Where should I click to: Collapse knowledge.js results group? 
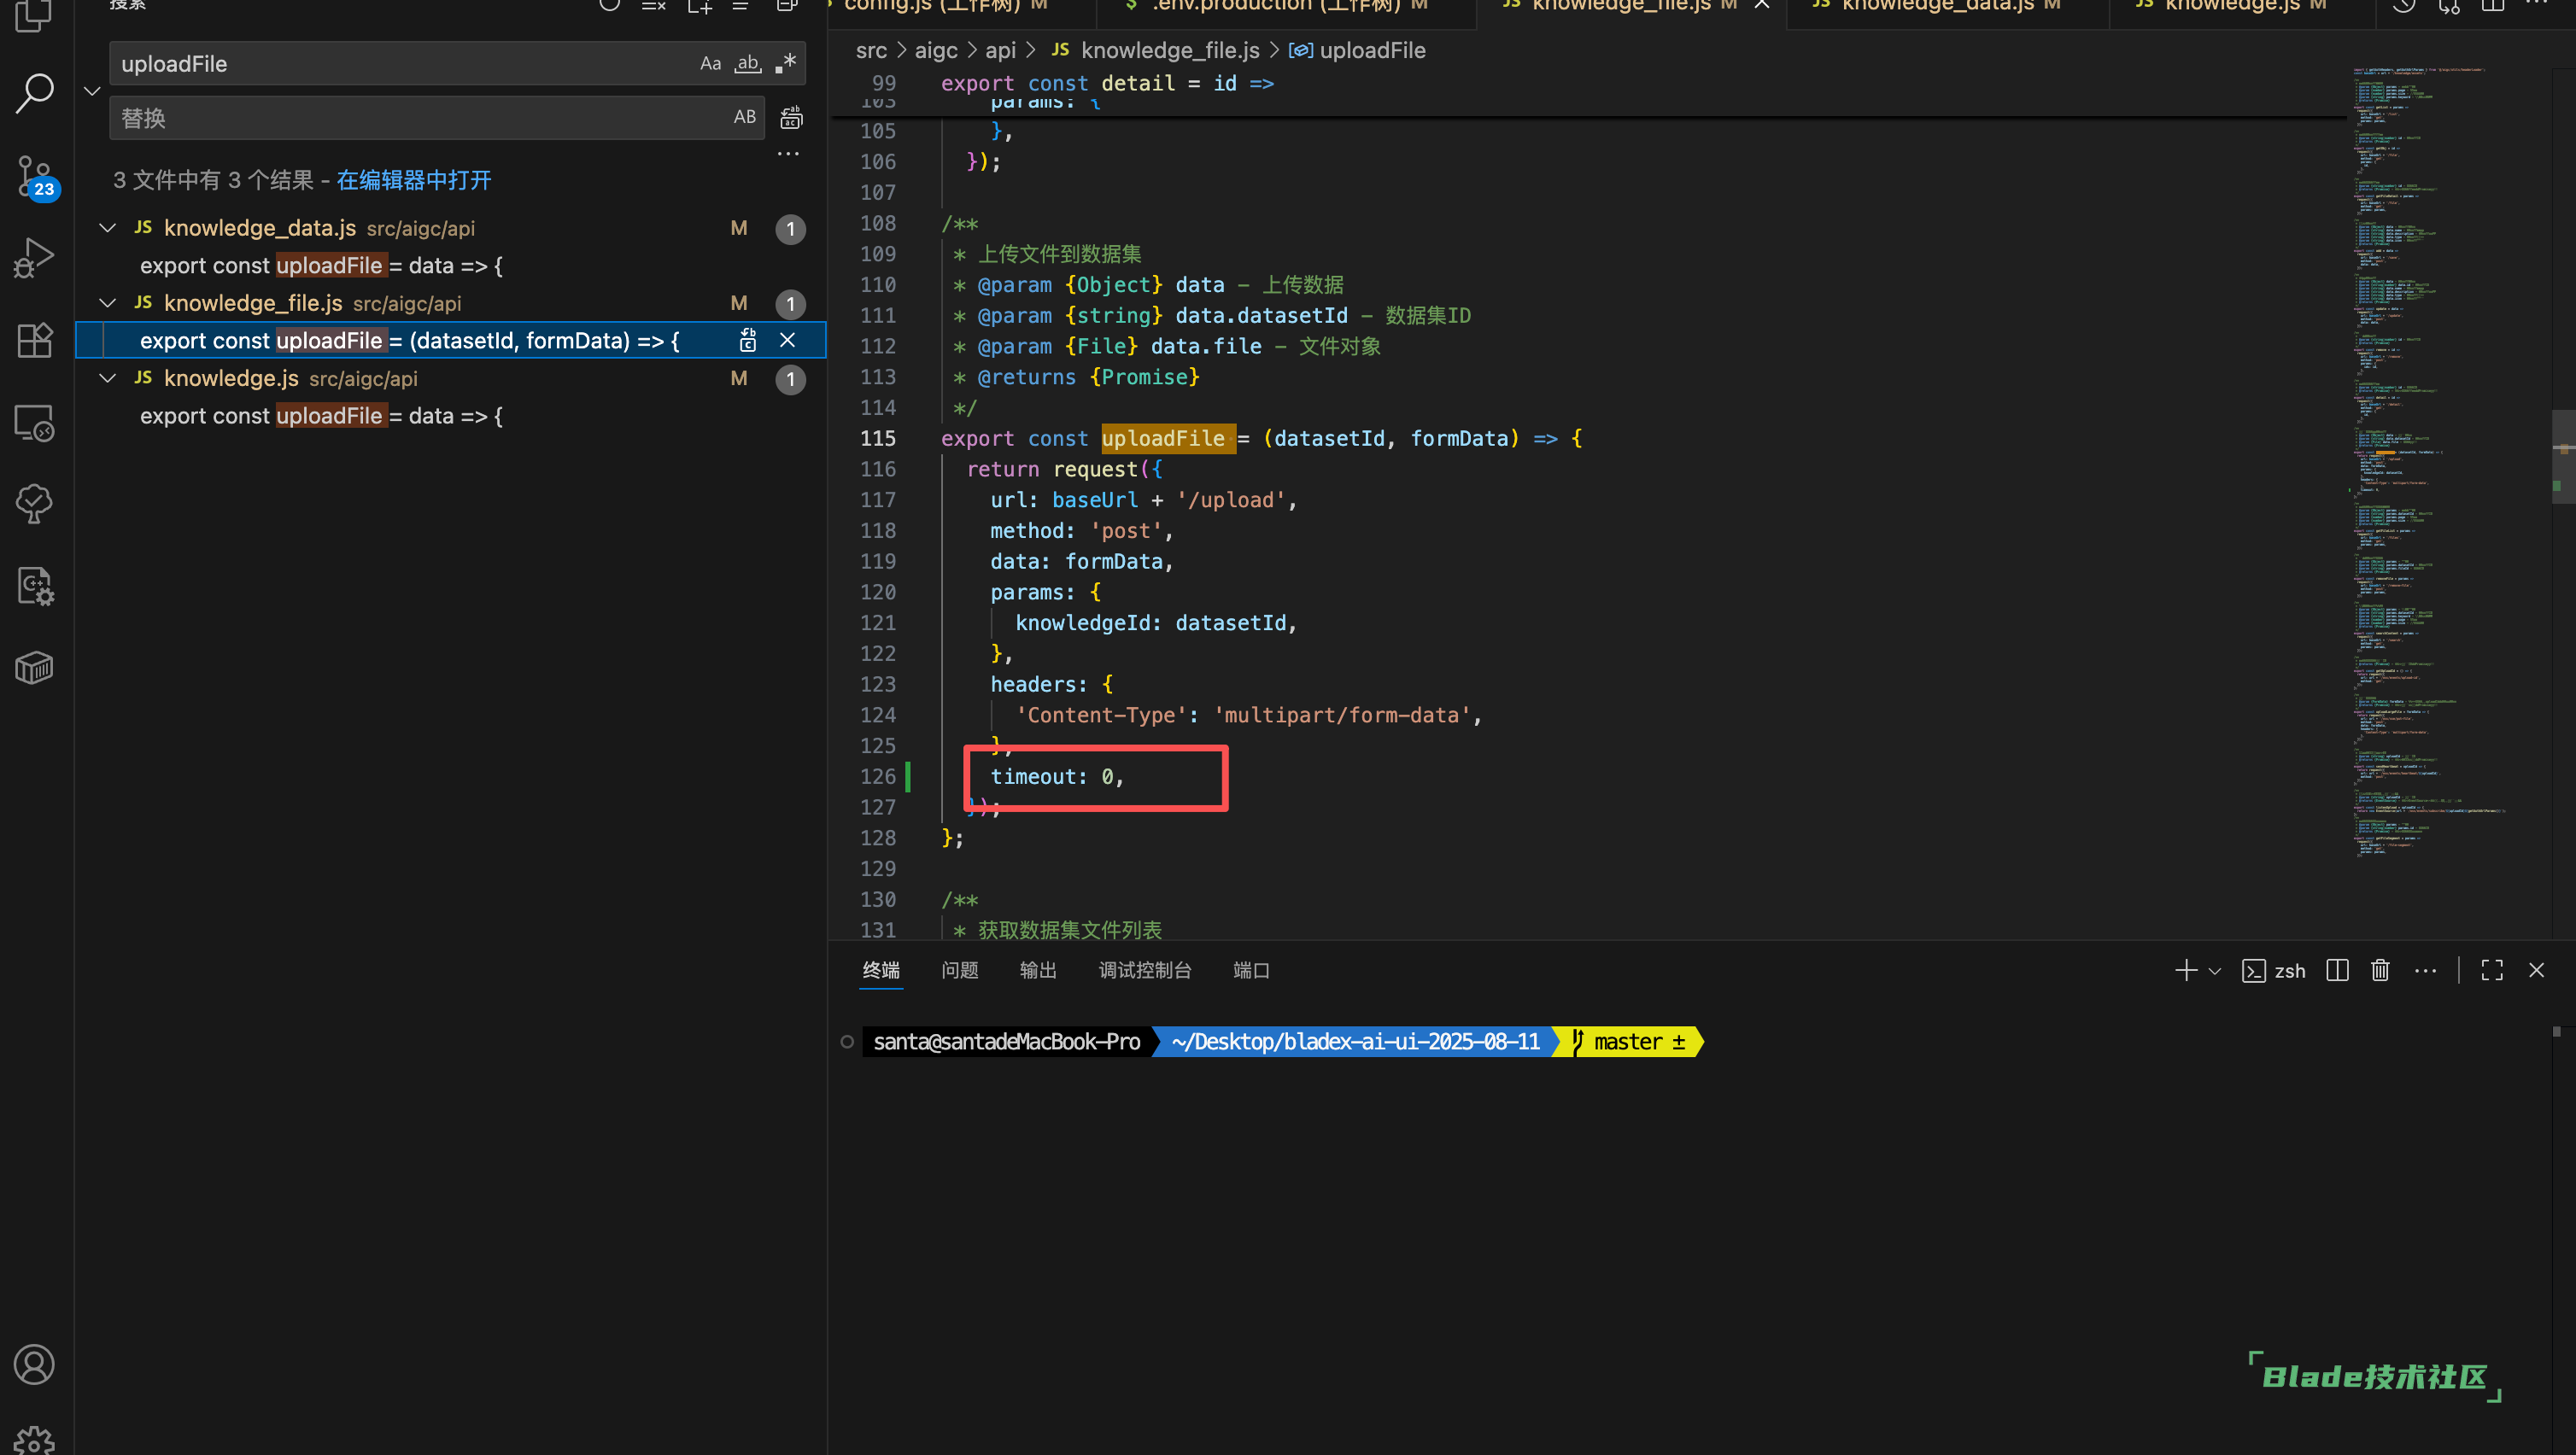tap(108, 378)
